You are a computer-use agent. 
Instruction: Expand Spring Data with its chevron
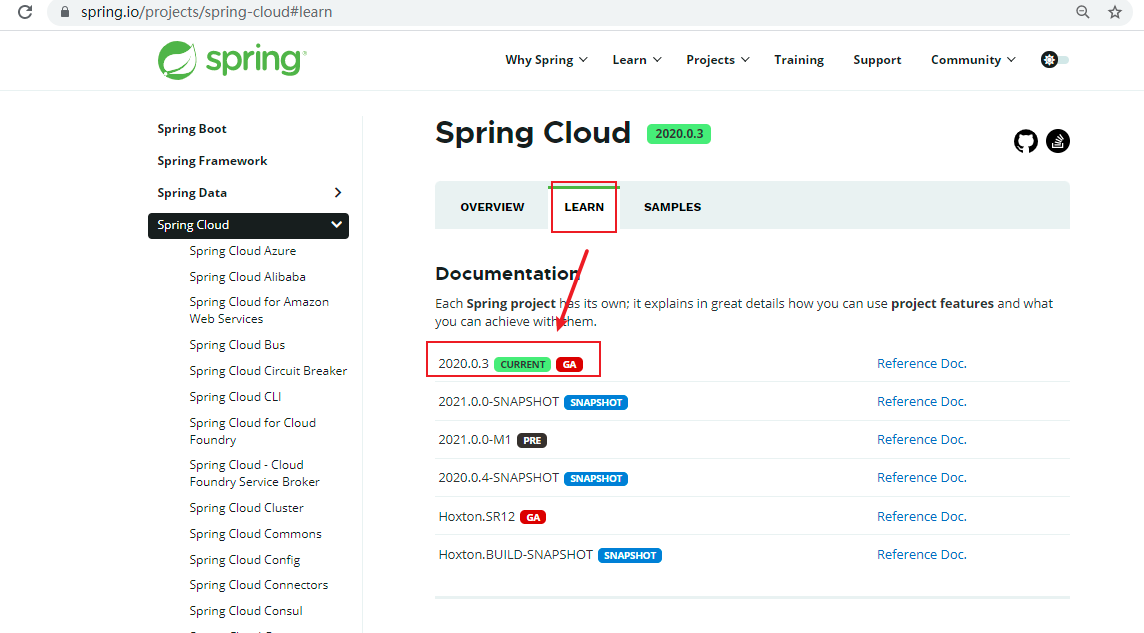[338, 193]
